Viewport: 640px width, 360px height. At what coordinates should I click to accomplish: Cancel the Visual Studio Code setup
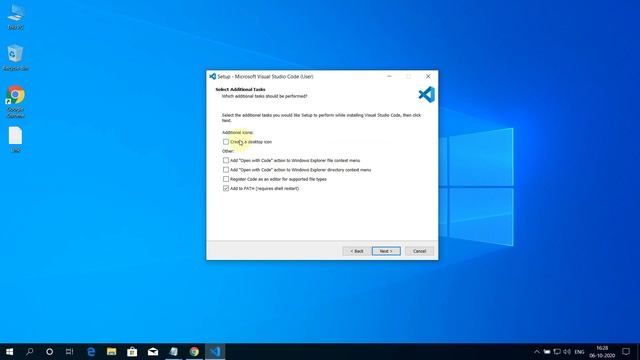click(419, 251)
